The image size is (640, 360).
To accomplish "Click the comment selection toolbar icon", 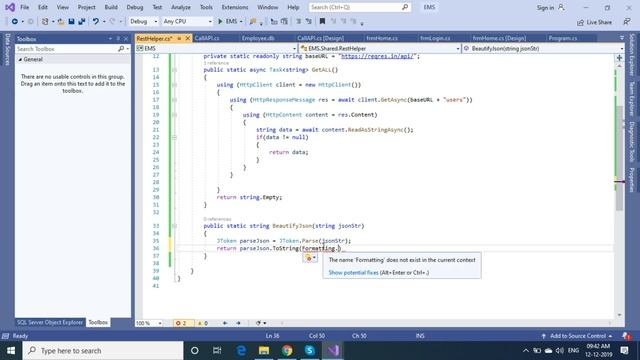I will pos(299,22).
